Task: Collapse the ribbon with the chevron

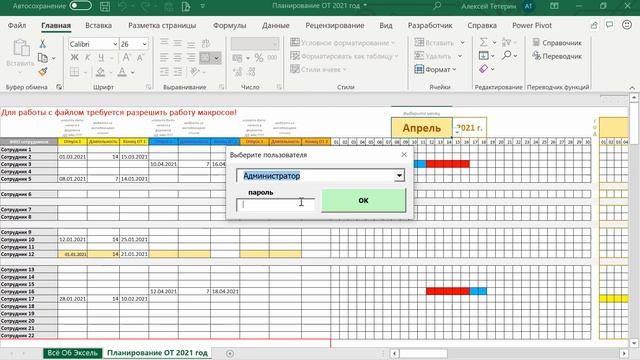Action: click(632, 87)
